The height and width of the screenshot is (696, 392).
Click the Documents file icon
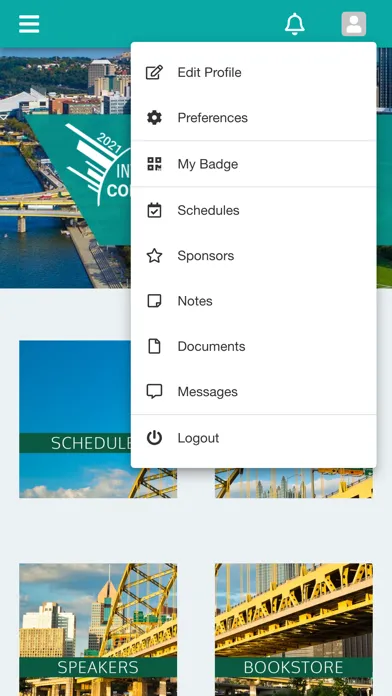(154, 346)
